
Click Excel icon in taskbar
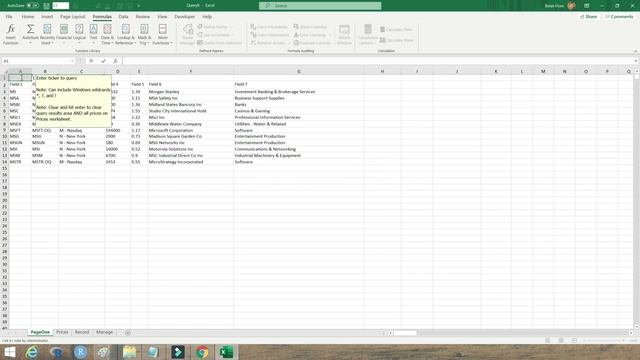(226, 352)
